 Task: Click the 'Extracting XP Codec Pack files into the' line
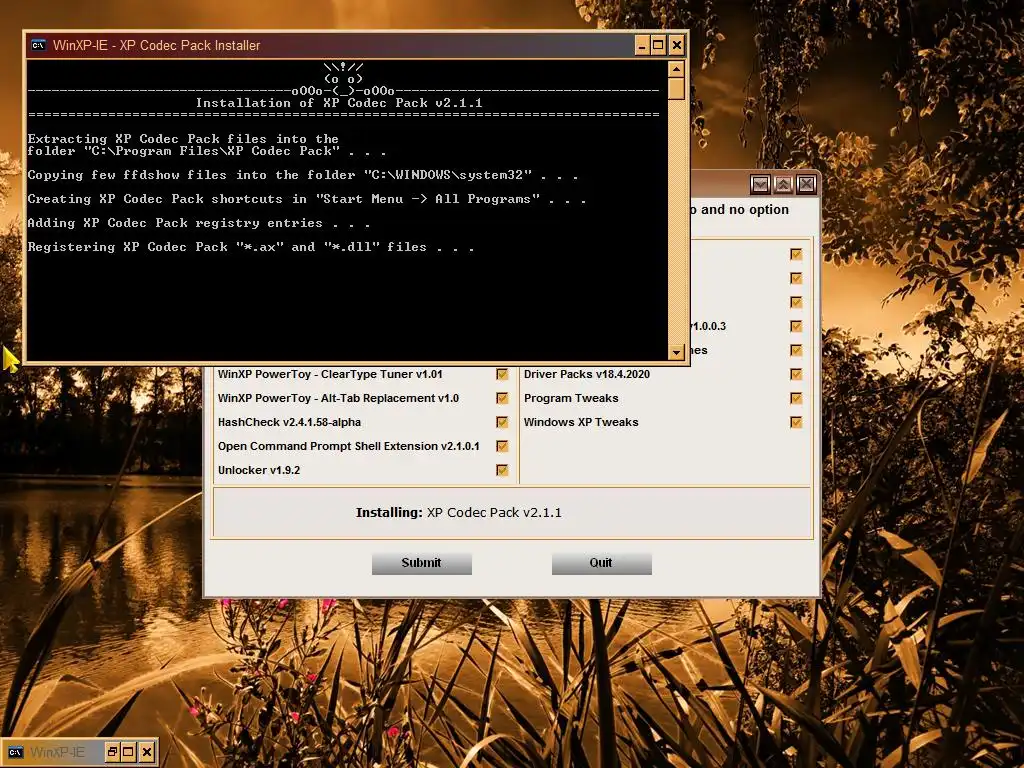[183, 139]
